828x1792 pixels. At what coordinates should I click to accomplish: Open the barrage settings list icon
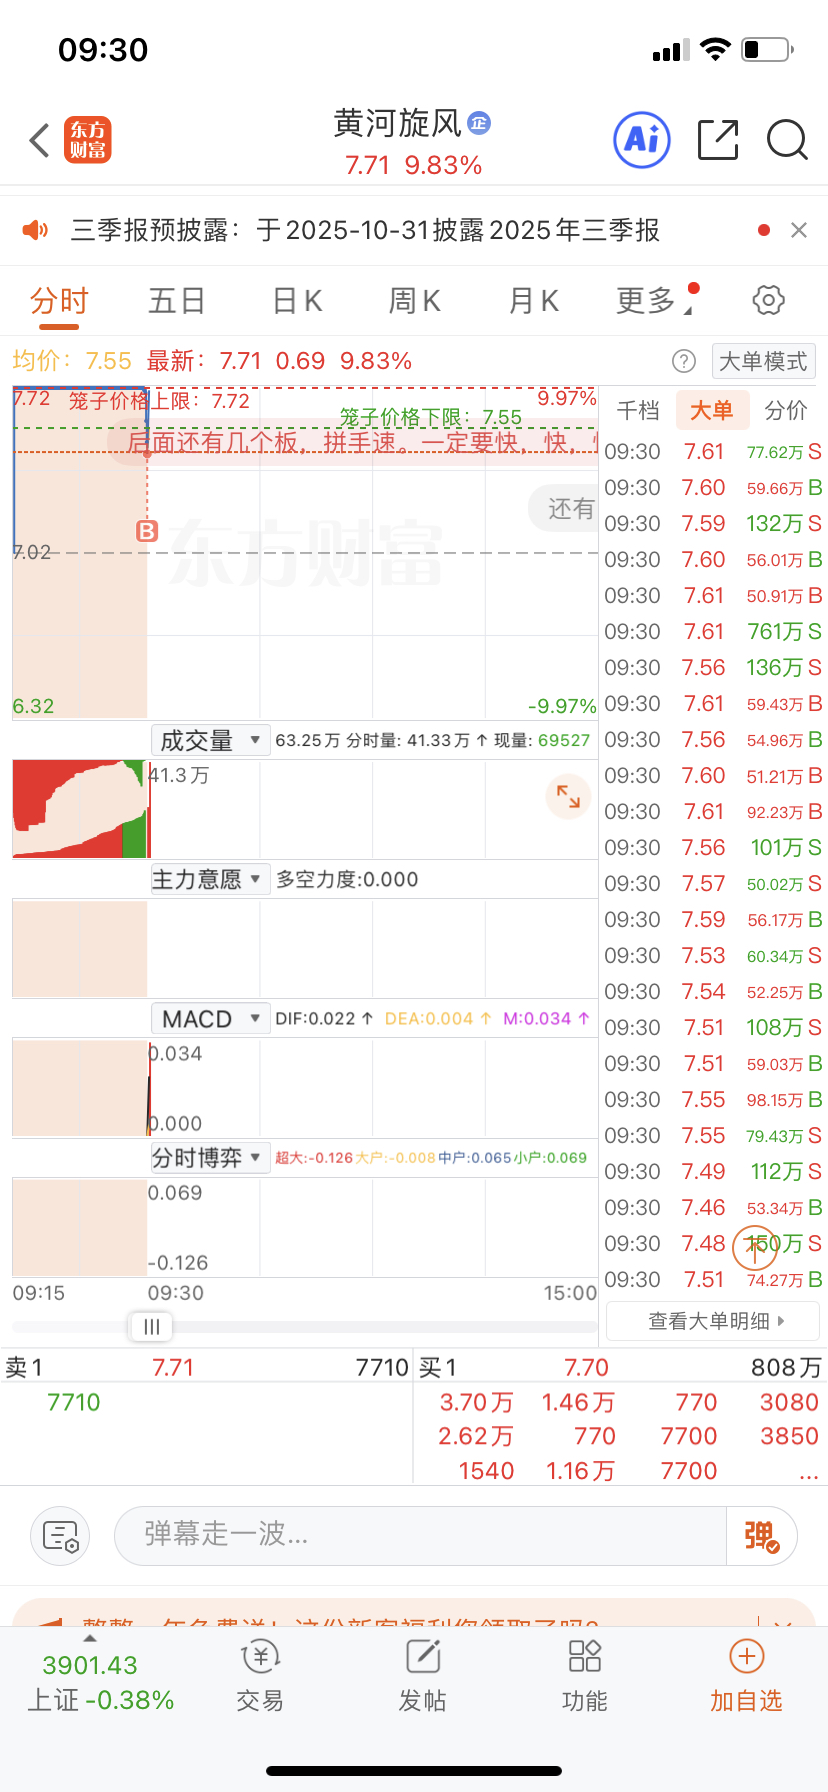(60, 1535)
